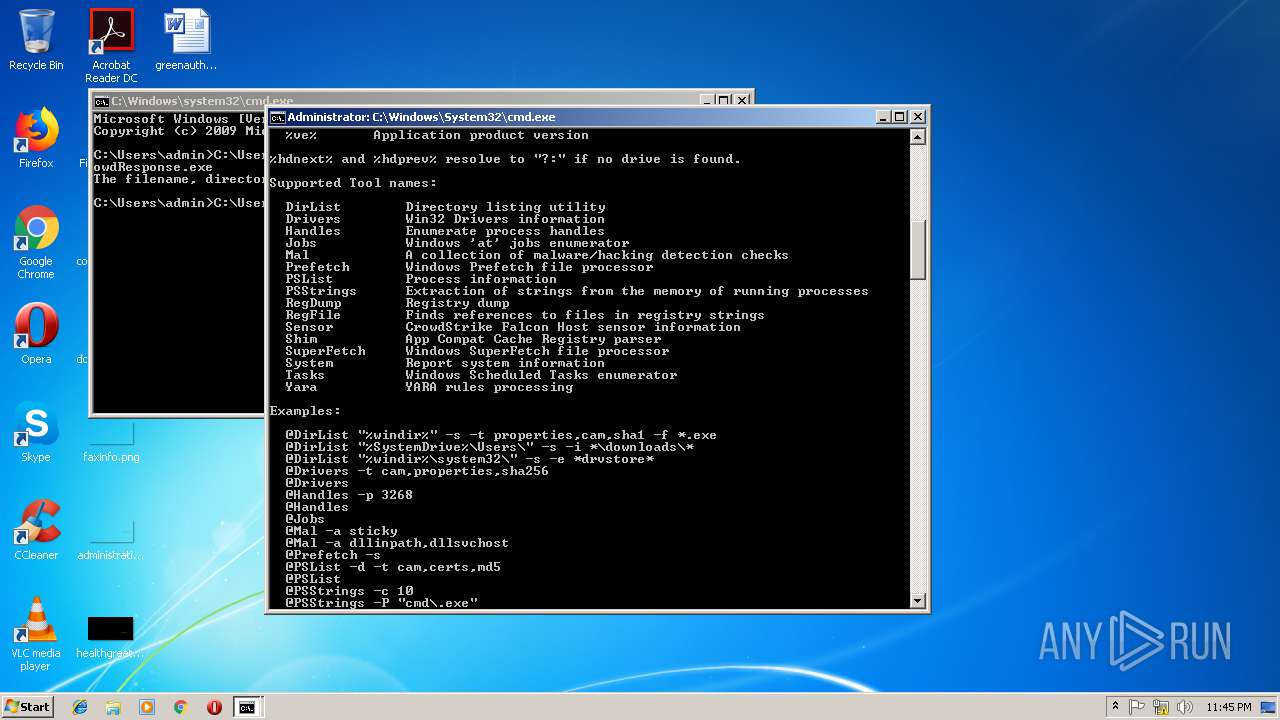The image size is (1280, 720).
Task: Launch Firefox from the desktop
Action: click(x=36, y=138)
